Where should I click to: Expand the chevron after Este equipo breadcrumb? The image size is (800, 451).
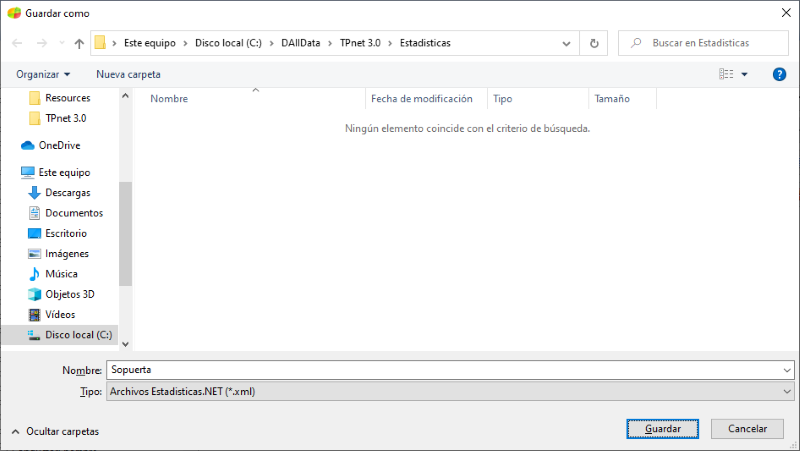[185, 43]
